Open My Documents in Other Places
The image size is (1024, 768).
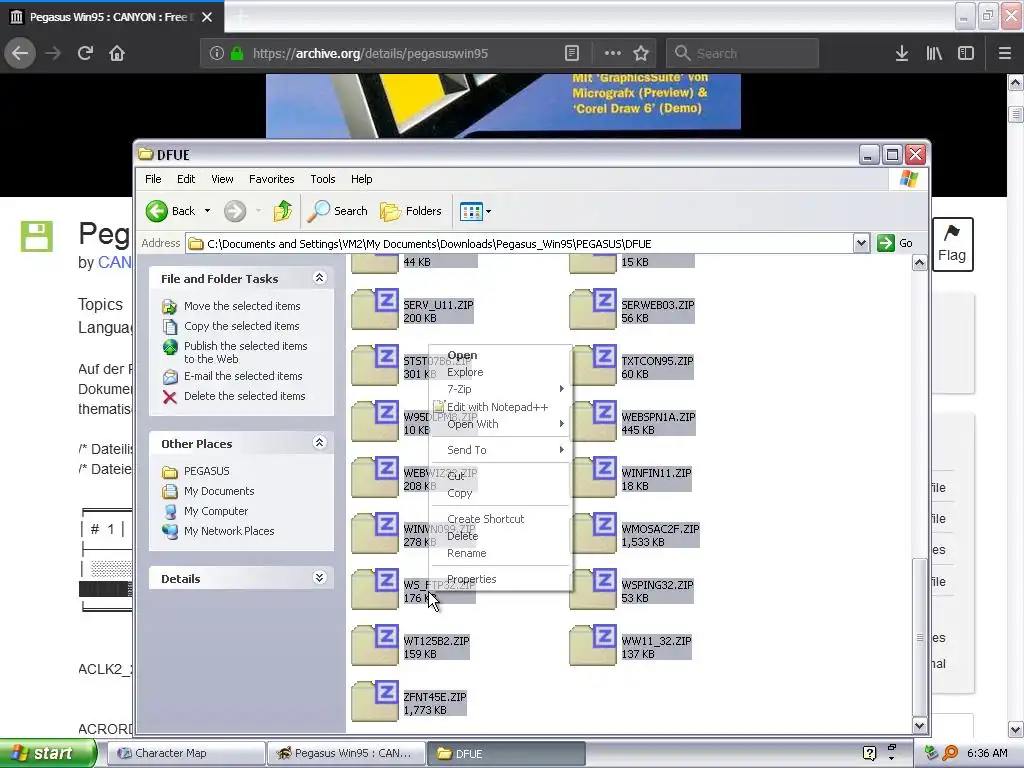point(219,491)
